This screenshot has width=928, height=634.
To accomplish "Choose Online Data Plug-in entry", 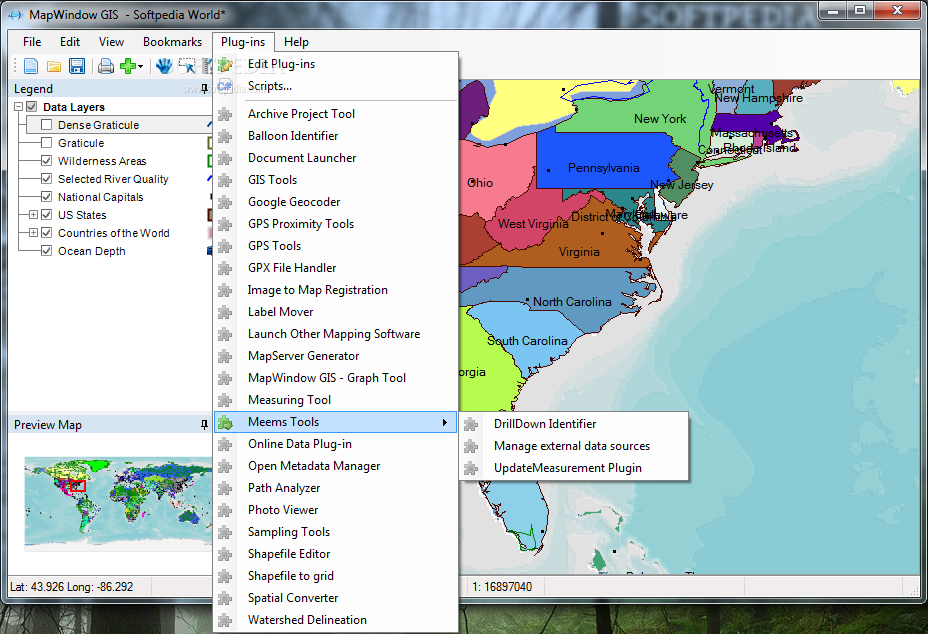I will (x=336, y=444).
